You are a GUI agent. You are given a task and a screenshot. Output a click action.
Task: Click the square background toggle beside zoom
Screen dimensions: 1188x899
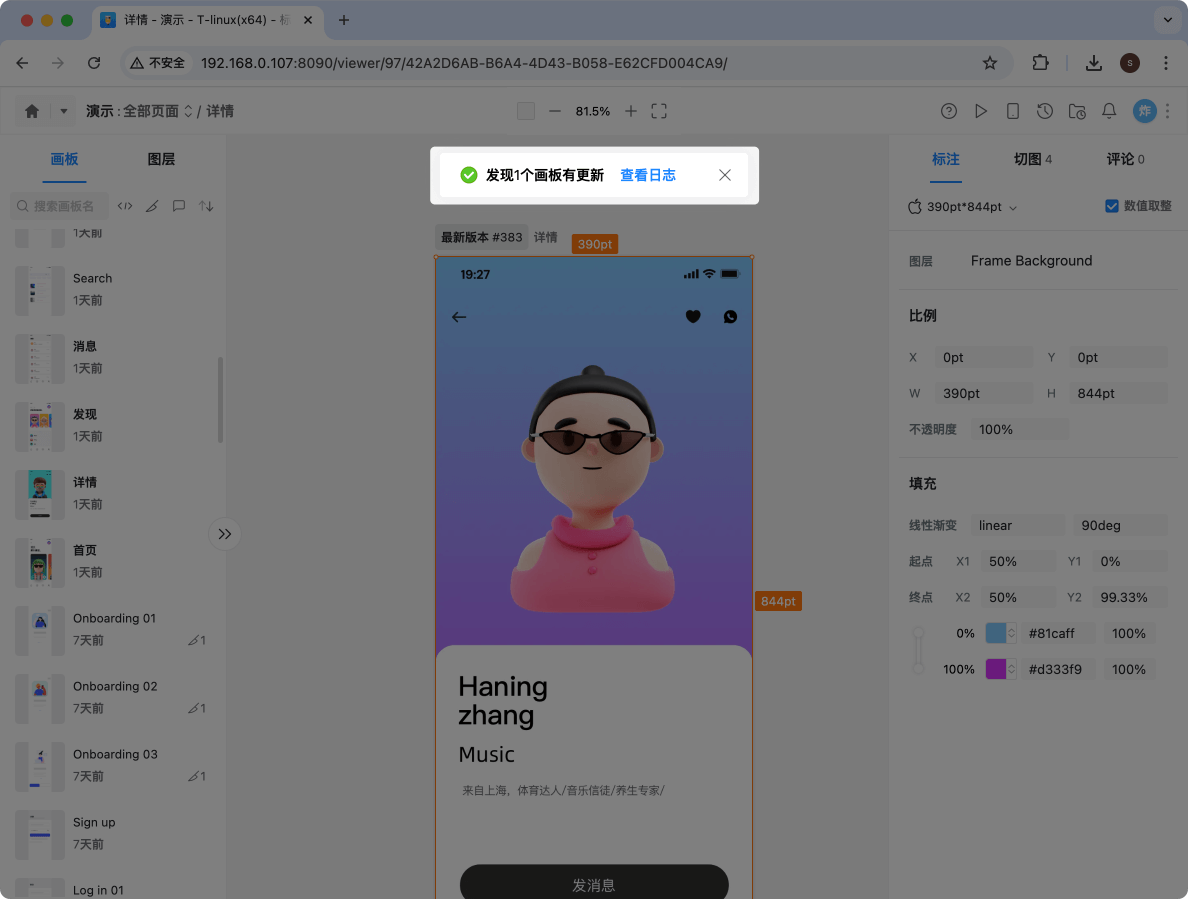[526, 111]
